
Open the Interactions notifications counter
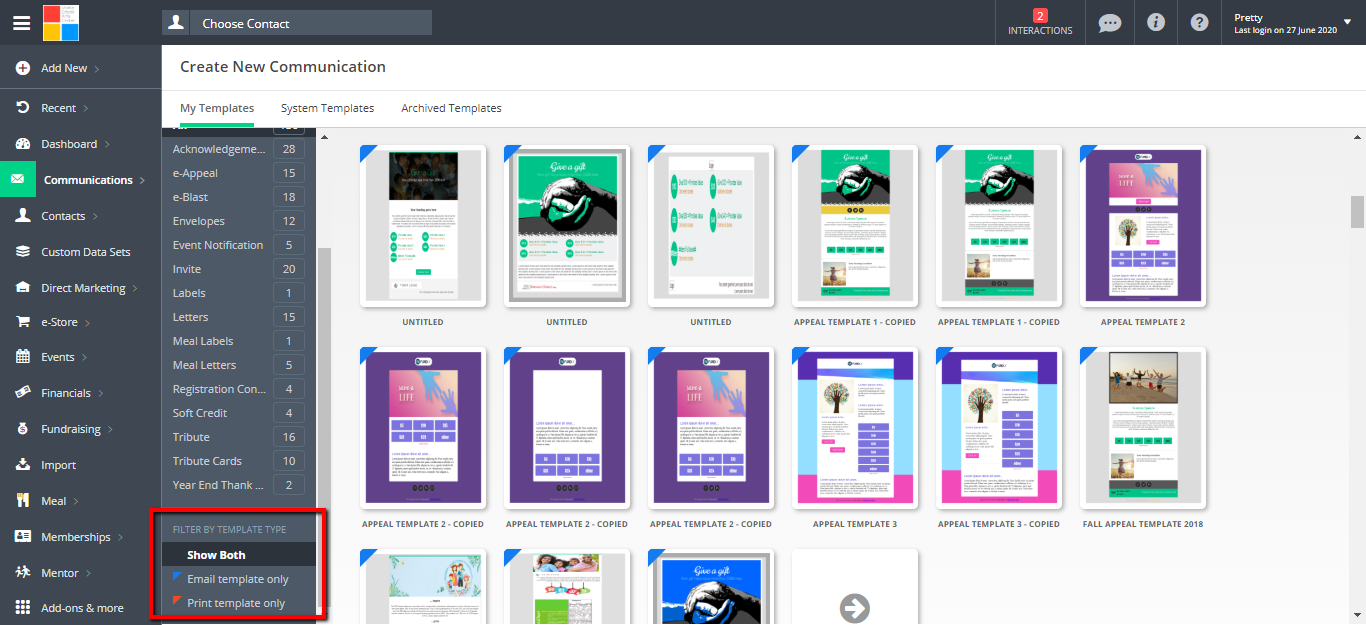coord(1040,23)
